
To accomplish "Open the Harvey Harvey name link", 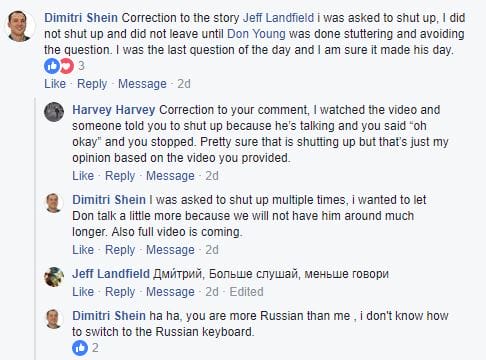I will [114, 110].
